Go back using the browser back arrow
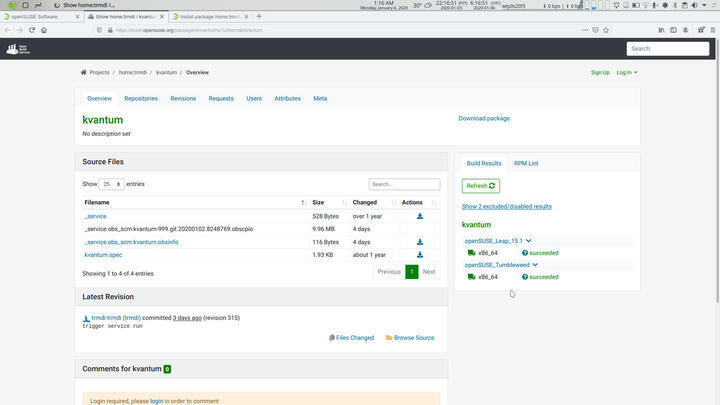Viewport: 720px width, 405px height. (x=7, y=30)
